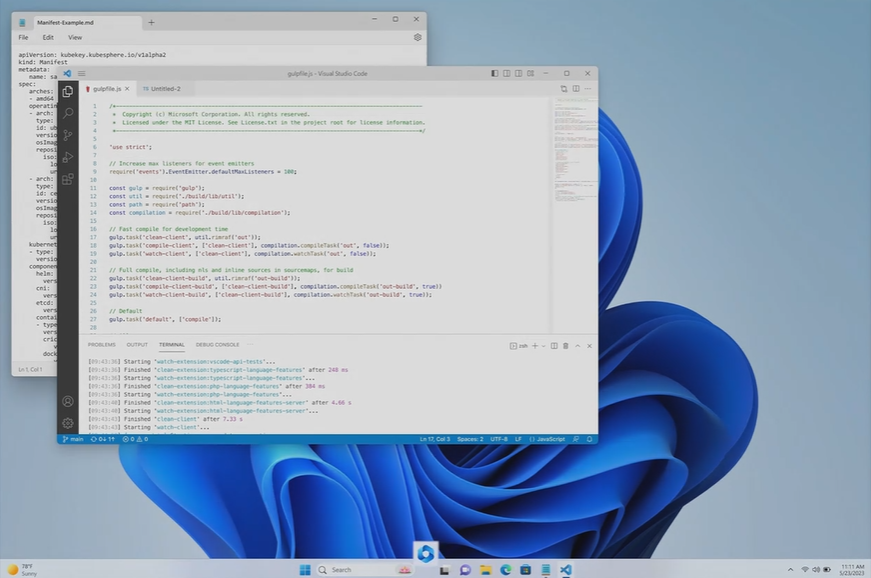Screen dimensions: 871x578
Task: Kill the terminal with trash icon
Action: tap(565, 346)
